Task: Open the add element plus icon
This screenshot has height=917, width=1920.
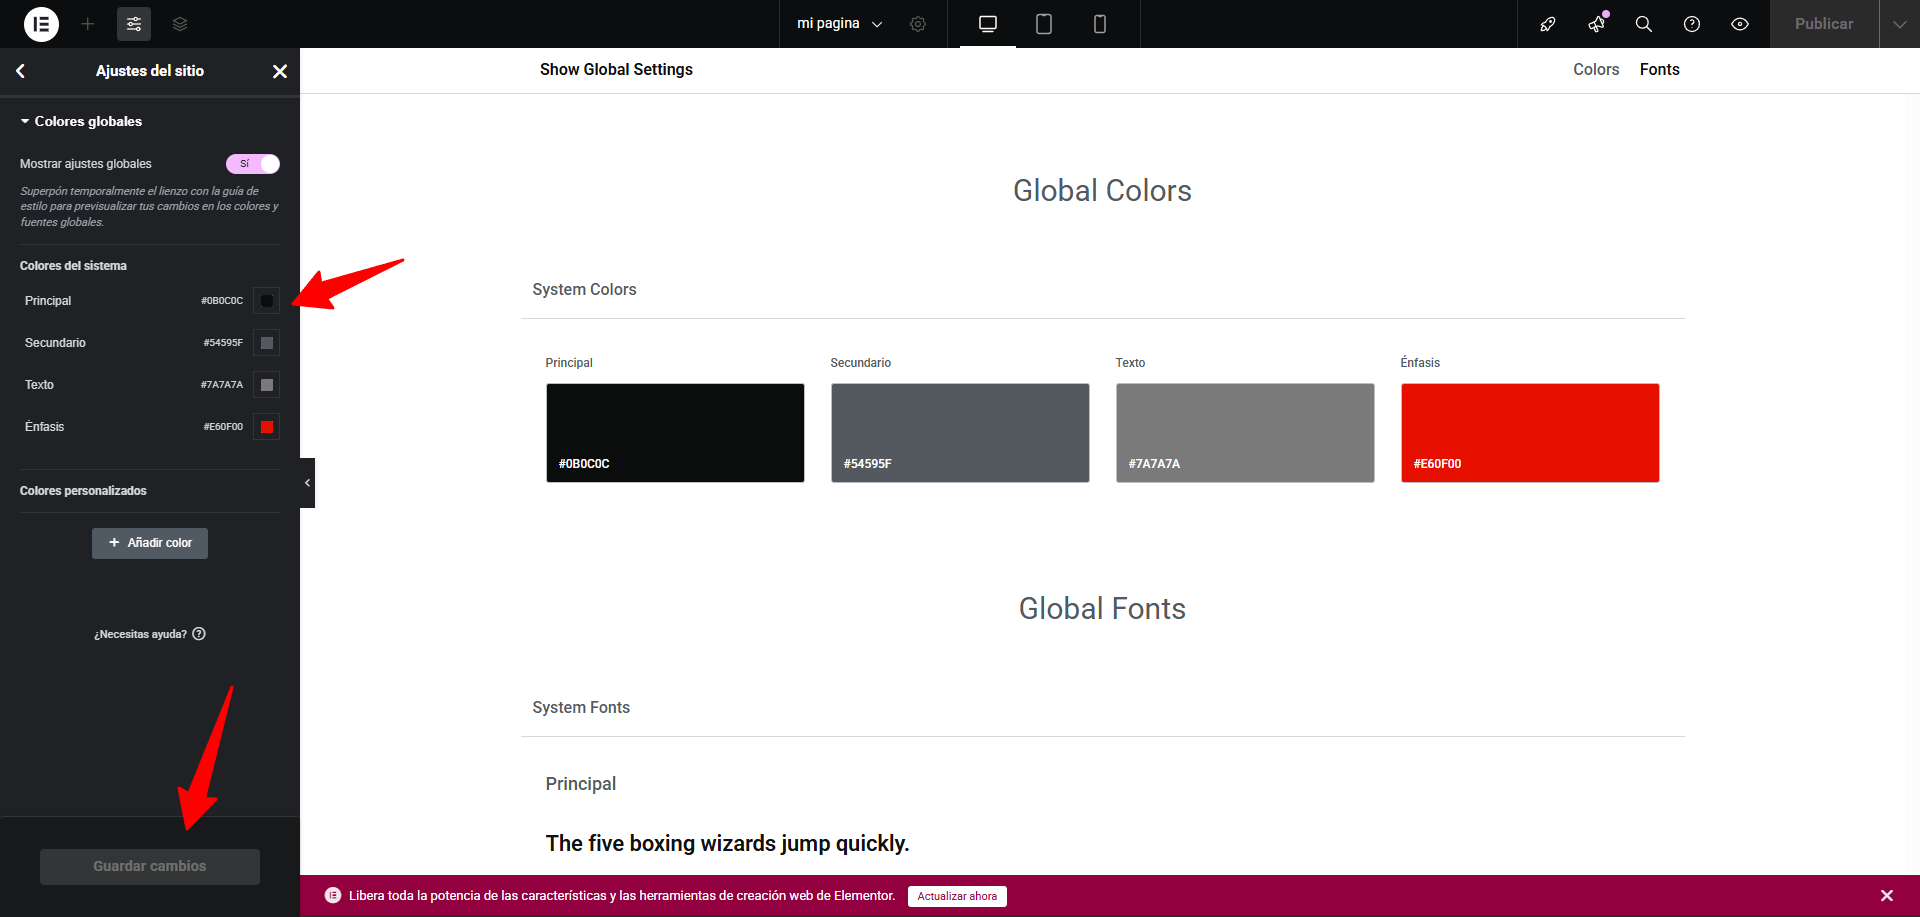Action: click(88, 24)
